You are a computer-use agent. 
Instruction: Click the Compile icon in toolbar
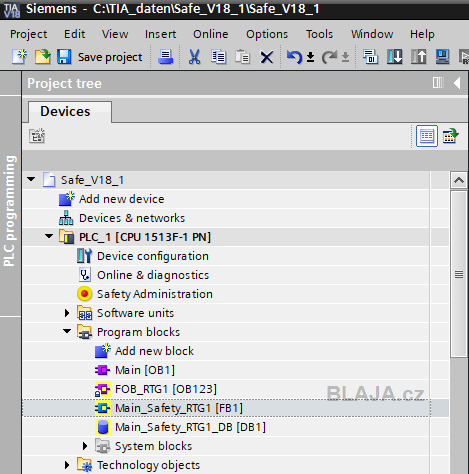(370, 57)
